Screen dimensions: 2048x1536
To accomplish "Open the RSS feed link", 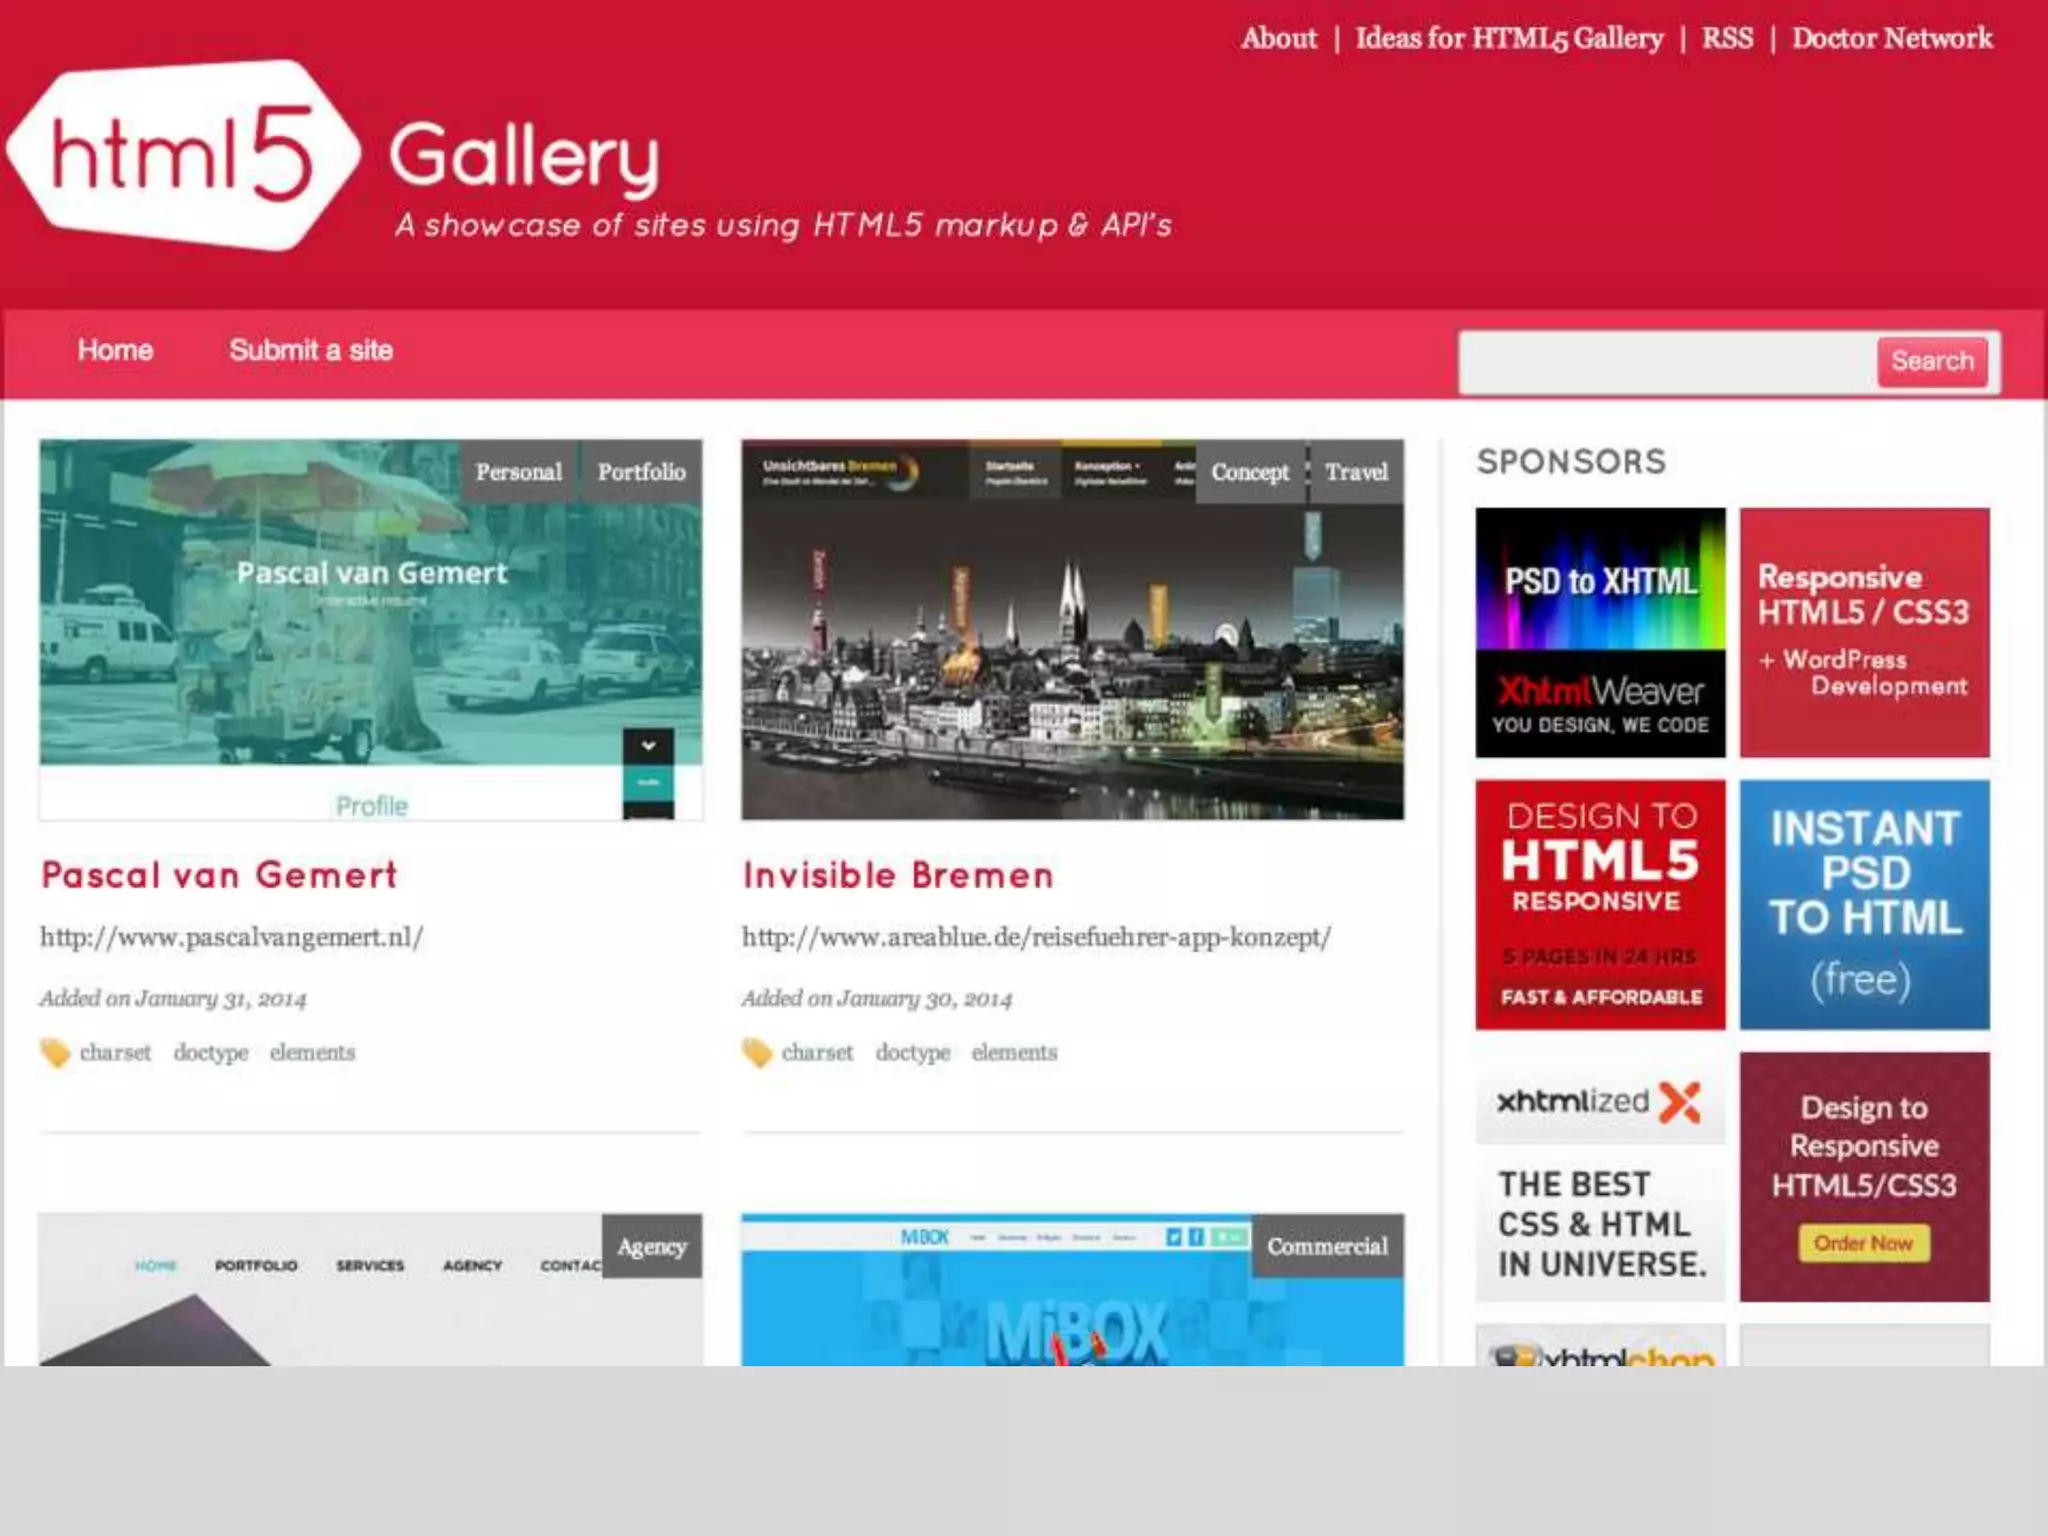I will [x=1727, y=39].
